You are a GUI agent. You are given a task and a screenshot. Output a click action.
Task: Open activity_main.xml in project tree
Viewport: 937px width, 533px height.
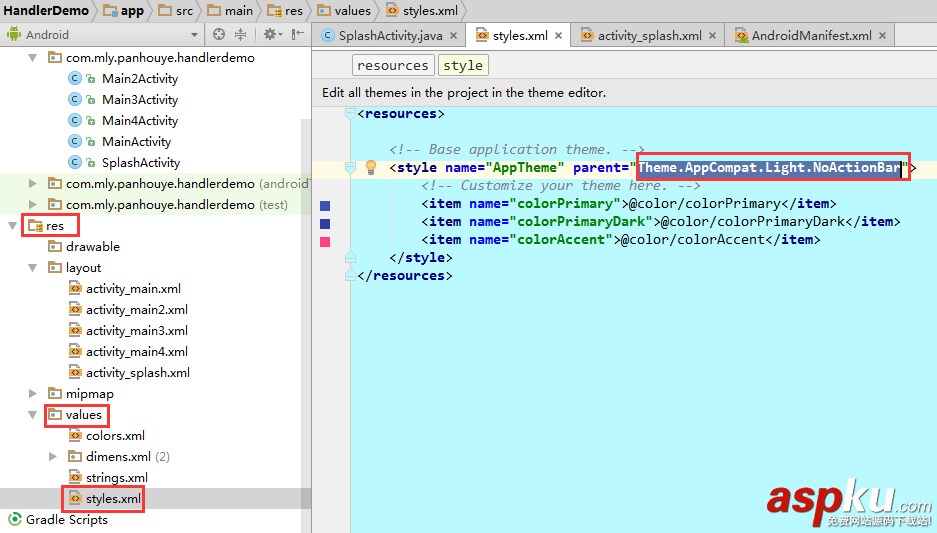tap(133, 289)
